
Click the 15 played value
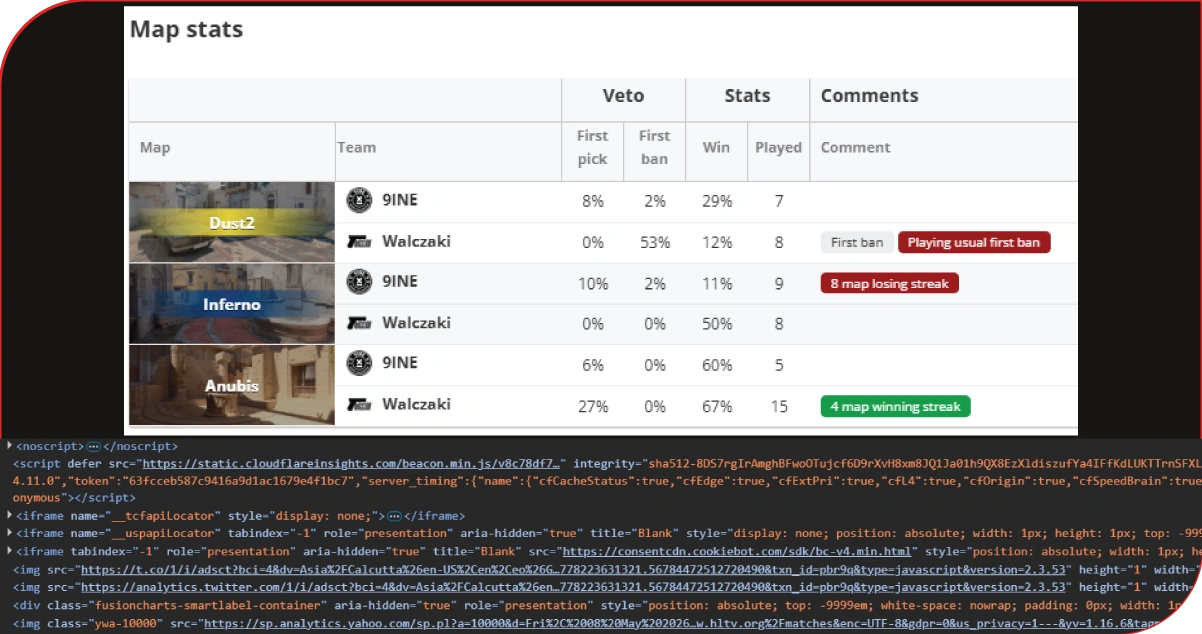tap(778, 407)
